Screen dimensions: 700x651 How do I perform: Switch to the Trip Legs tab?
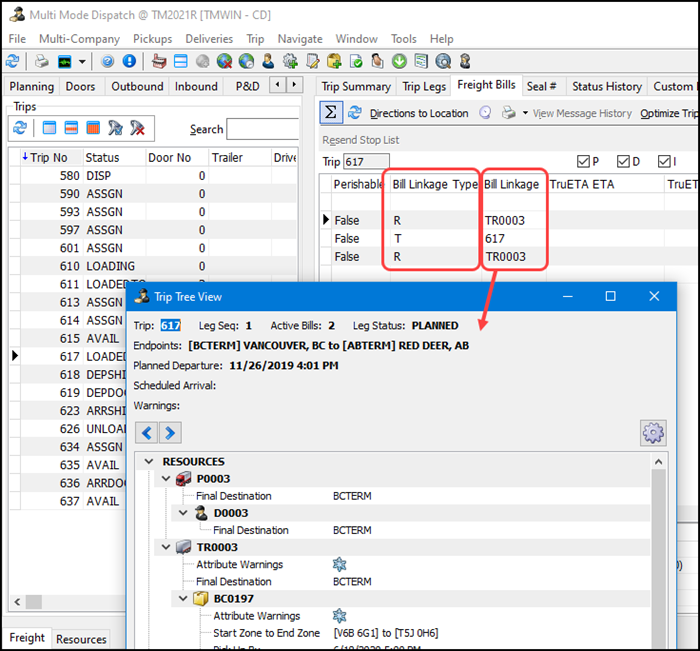424,87
